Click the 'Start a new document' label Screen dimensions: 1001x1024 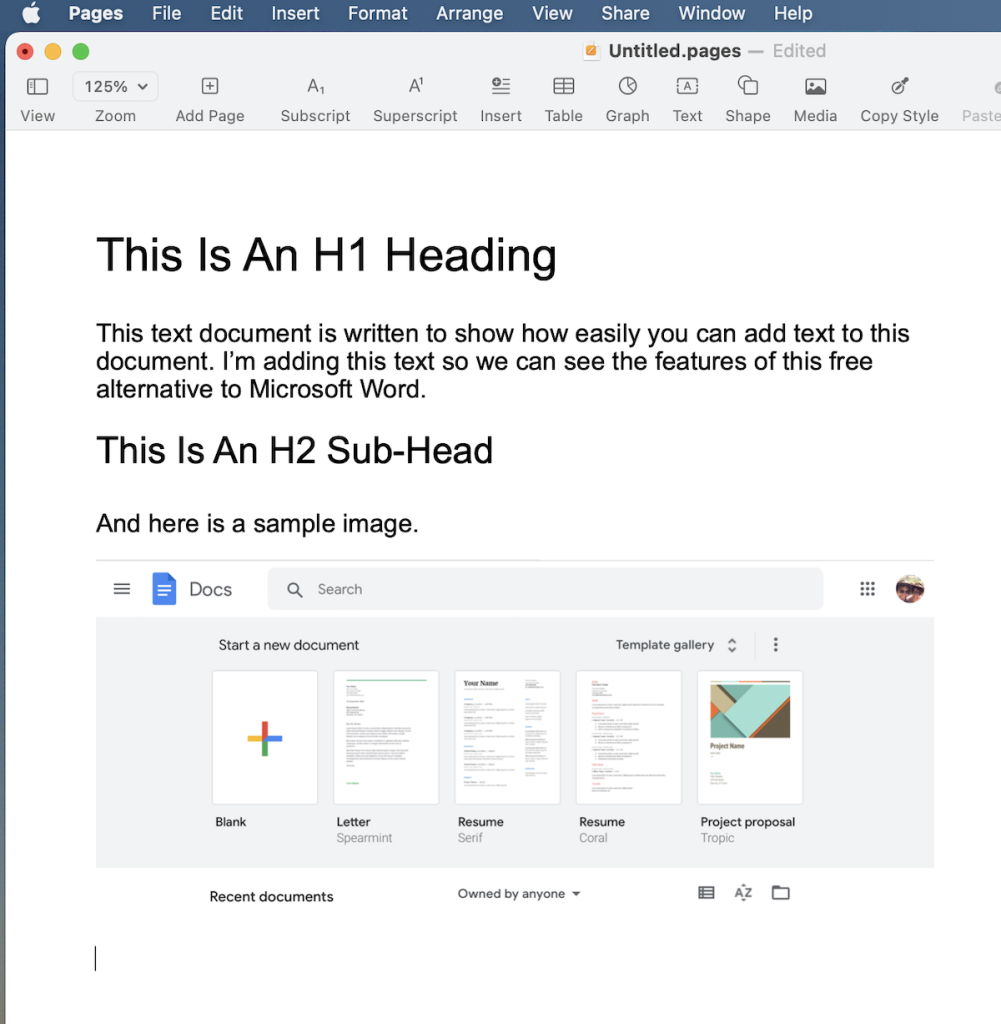tap(289, 645)
